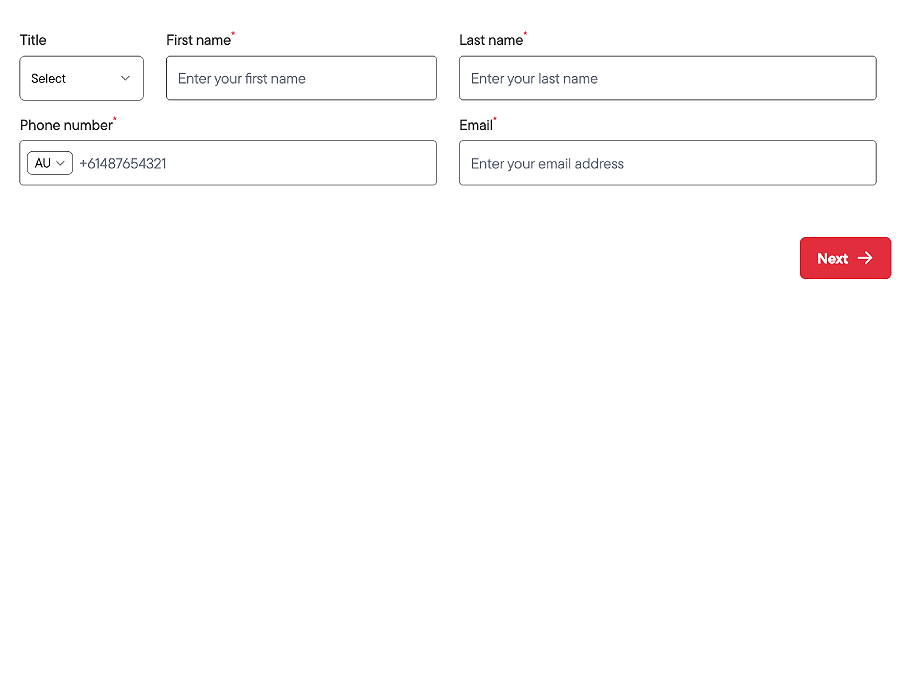The image size is (915, 685).
Task: Click the word Select inside Title dropdown
Action: pos(48,79)
